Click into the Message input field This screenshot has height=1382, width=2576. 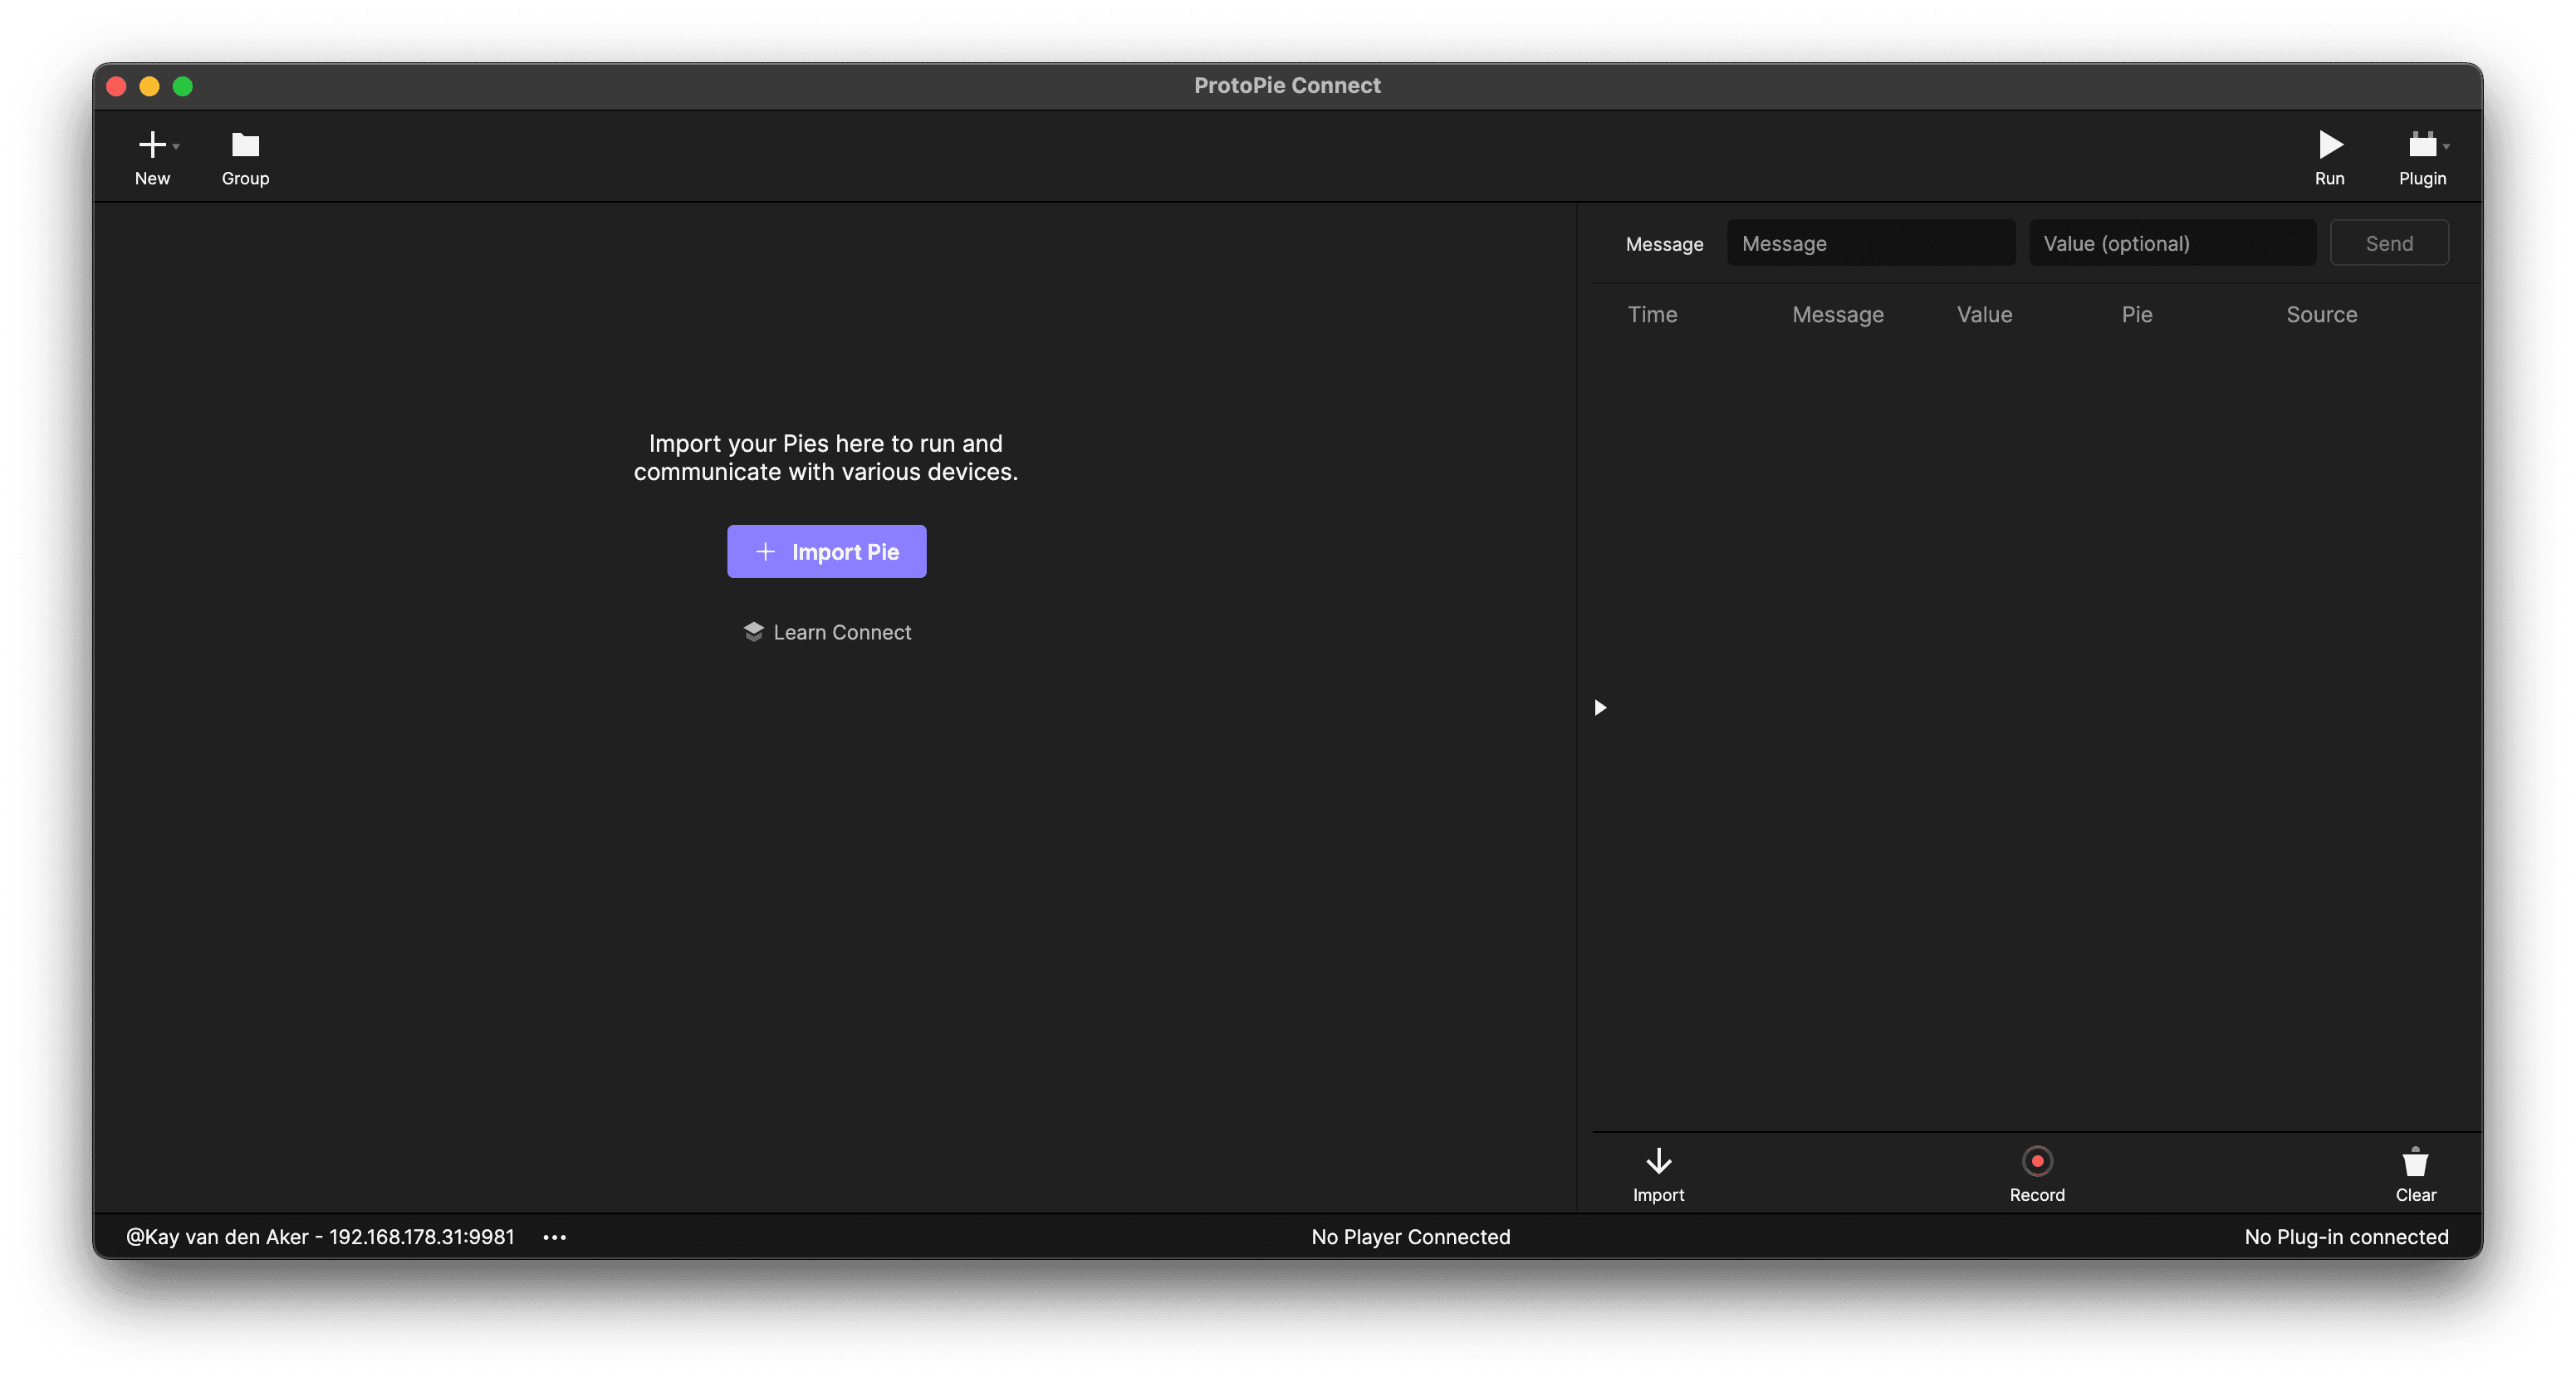tap(1871, 242)
